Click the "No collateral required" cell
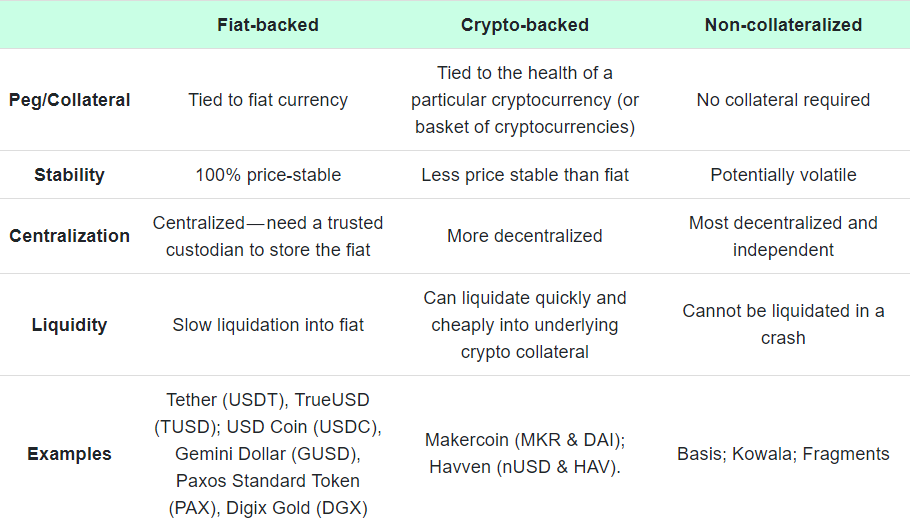This screenshot has height=528, width=910. click(x=783, y=100)
